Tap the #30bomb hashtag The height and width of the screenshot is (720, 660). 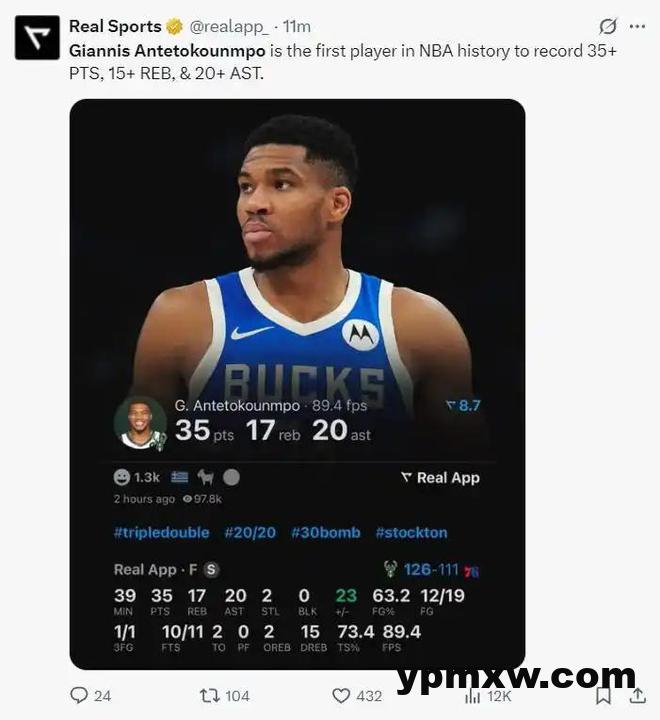(326, 533)
